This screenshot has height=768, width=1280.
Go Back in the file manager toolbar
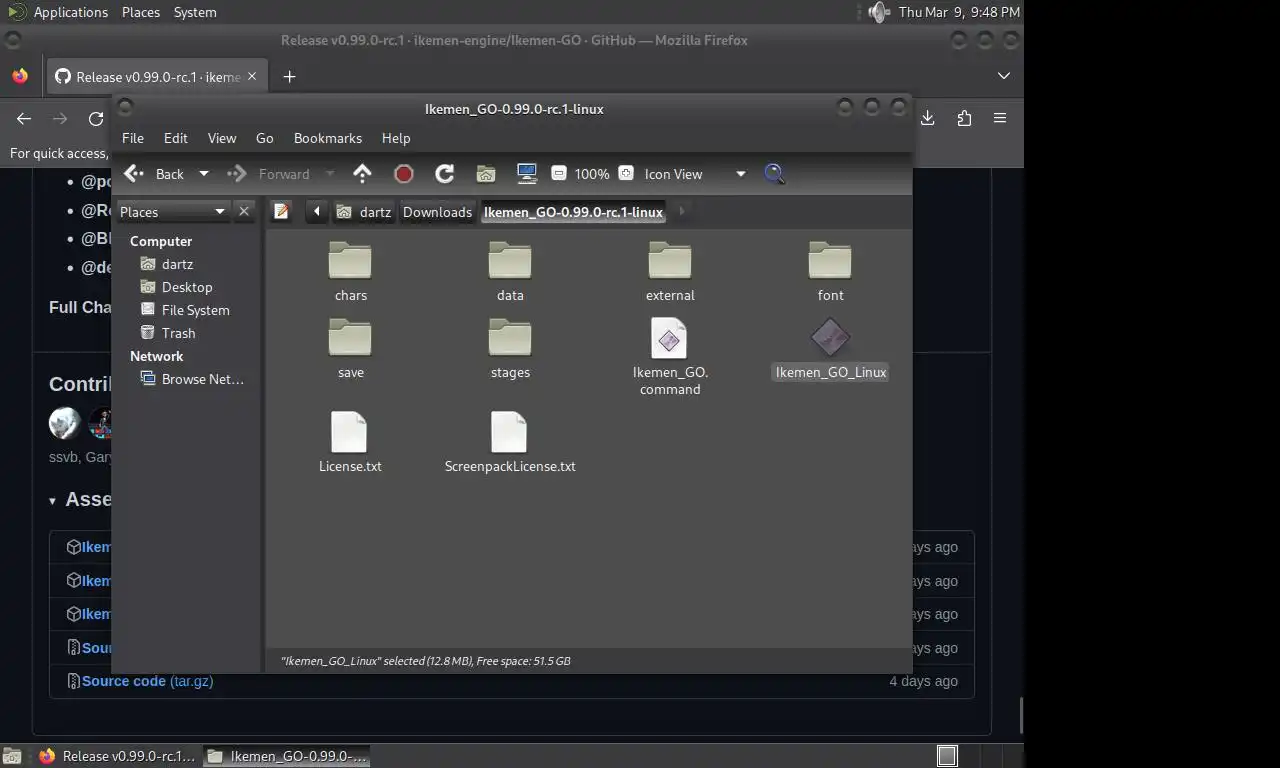[154, 174]
